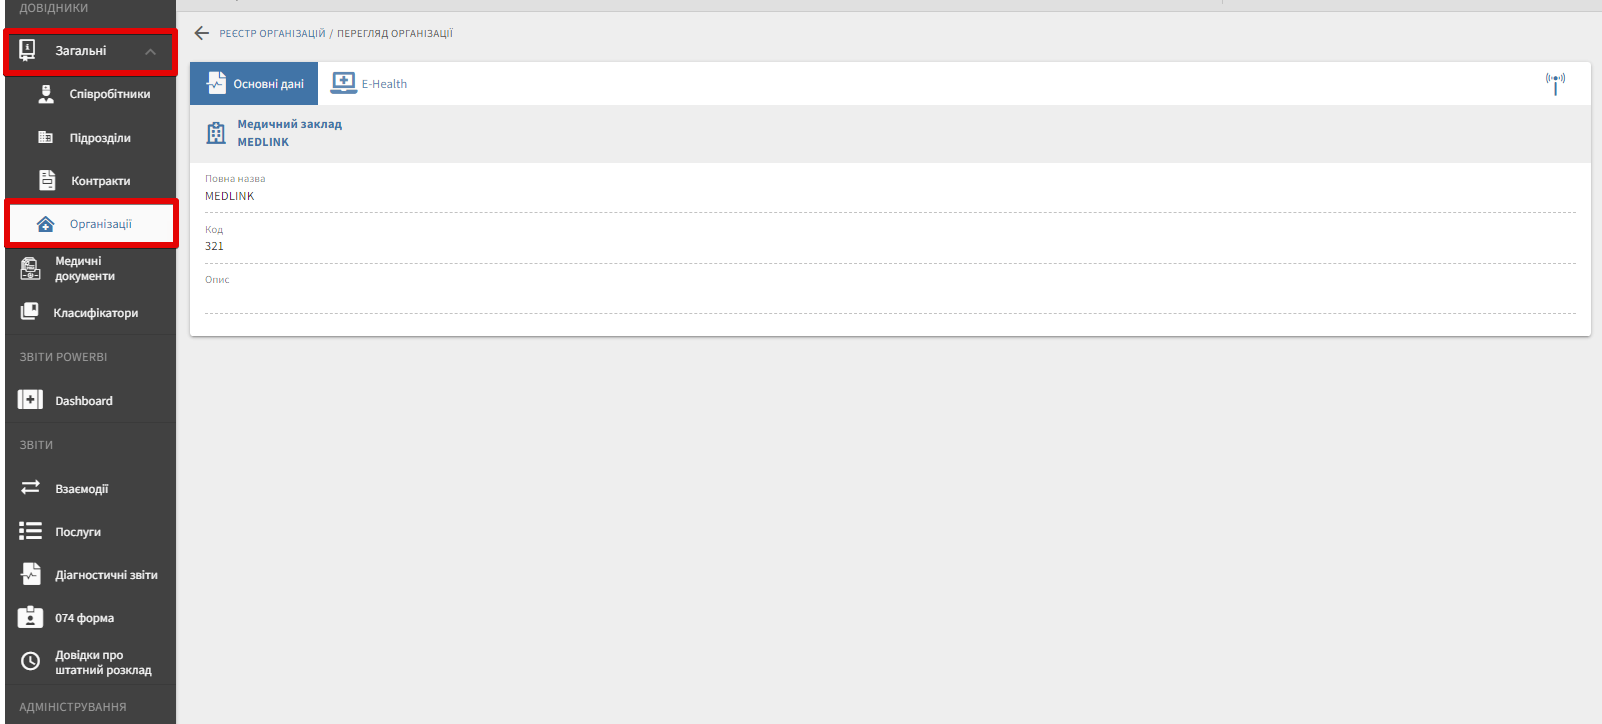Collapse the Загальні section chevron
1602x724 pixels.
point(150,51)
